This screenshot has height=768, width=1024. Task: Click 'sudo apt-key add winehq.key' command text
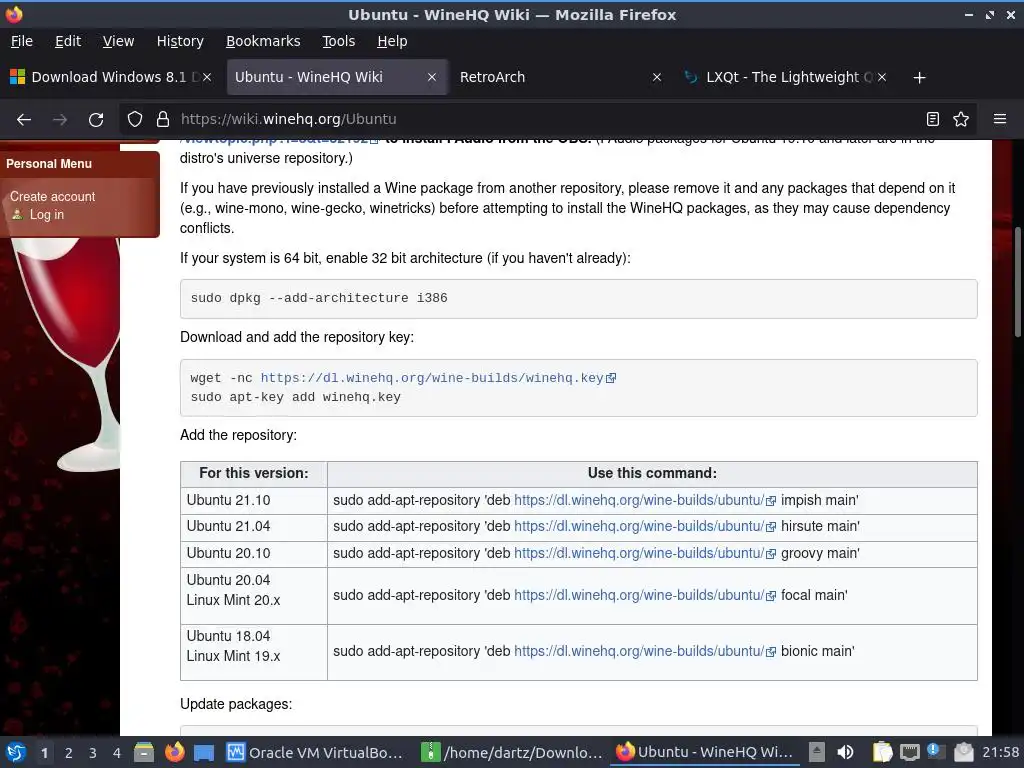(x=295, y=397)
